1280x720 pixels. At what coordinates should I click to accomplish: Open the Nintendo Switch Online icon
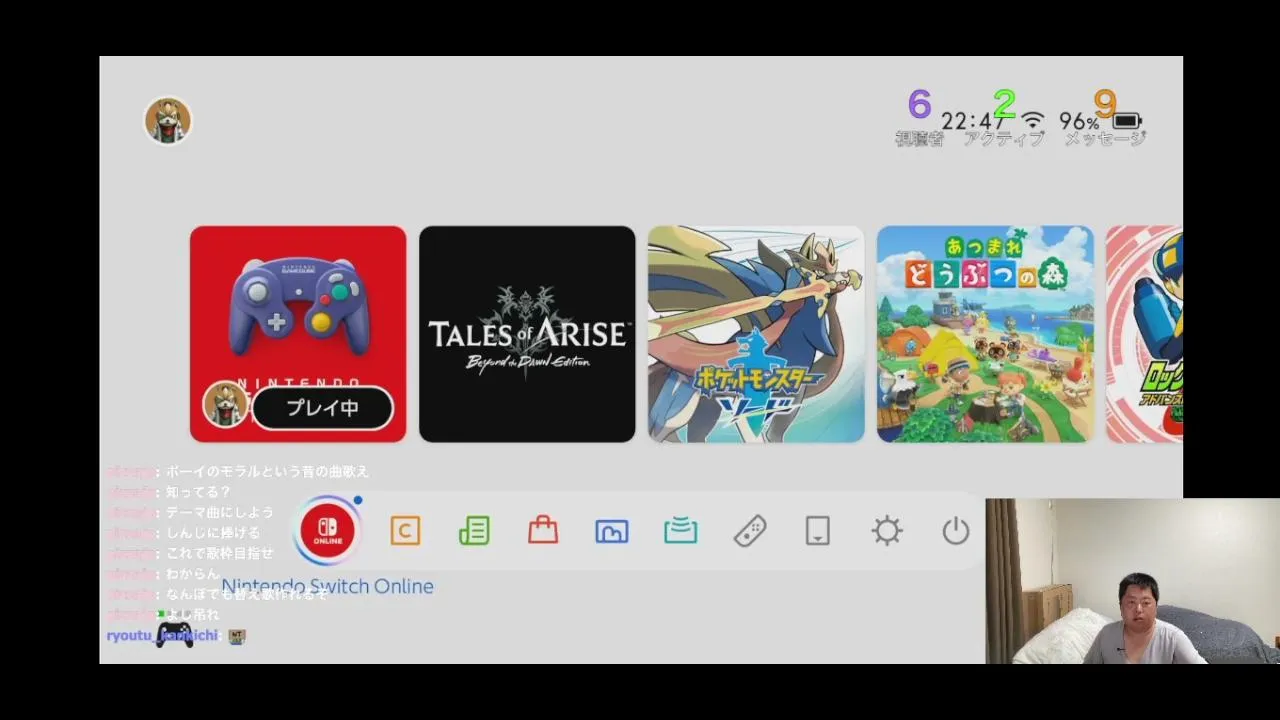pyautogui.click(x=327, y=530)
